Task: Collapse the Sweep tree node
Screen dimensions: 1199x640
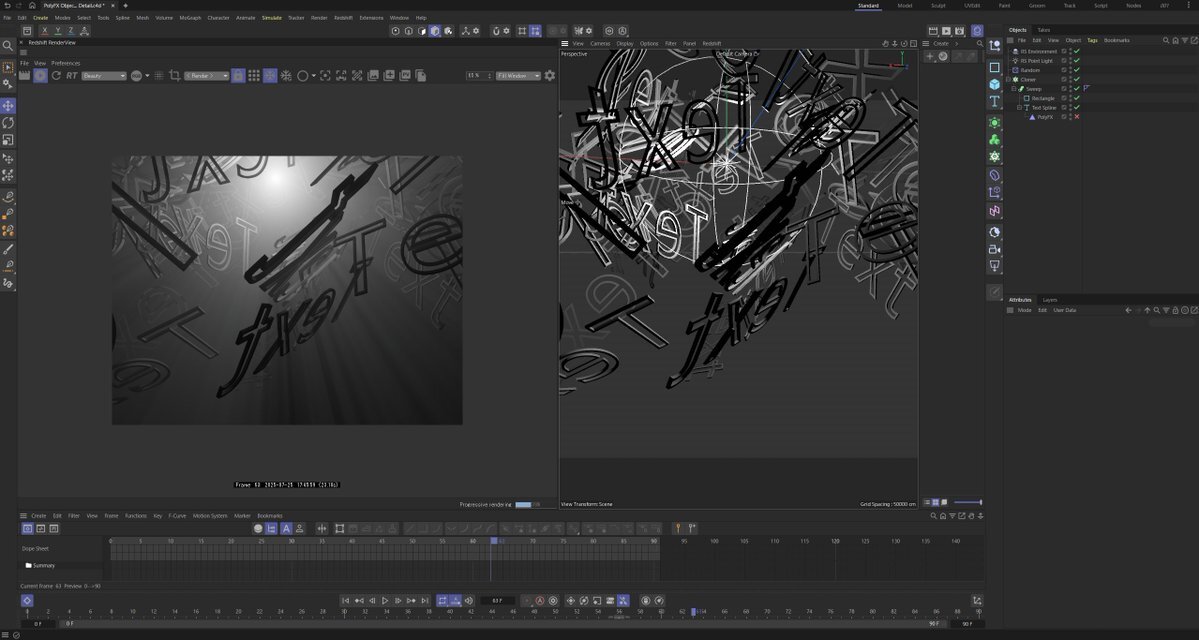Action: pos(1014,89)
